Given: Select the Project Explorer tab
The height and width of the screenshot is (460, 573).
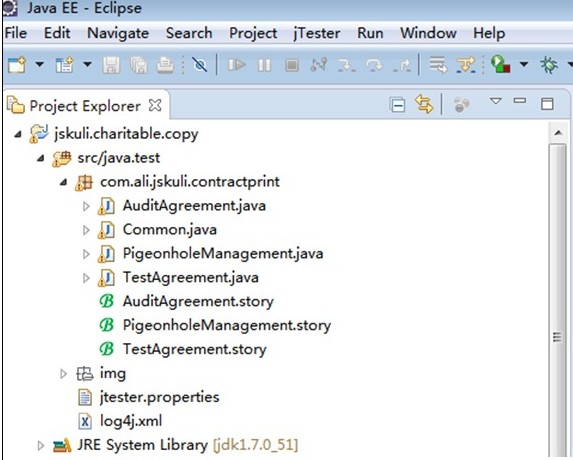Looking at the screenshot, I should (x=85, y=106).
